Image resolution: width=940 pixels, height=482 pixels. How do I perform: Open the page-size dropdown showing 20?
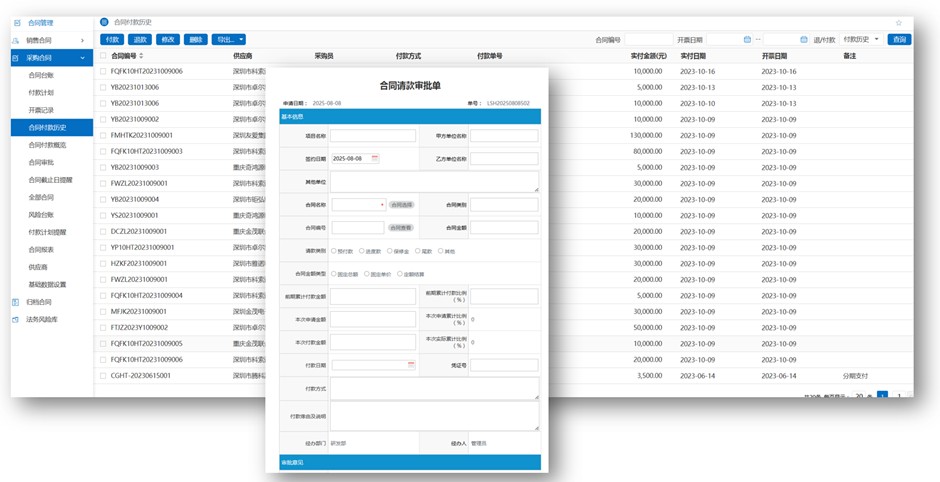point(860,396)
